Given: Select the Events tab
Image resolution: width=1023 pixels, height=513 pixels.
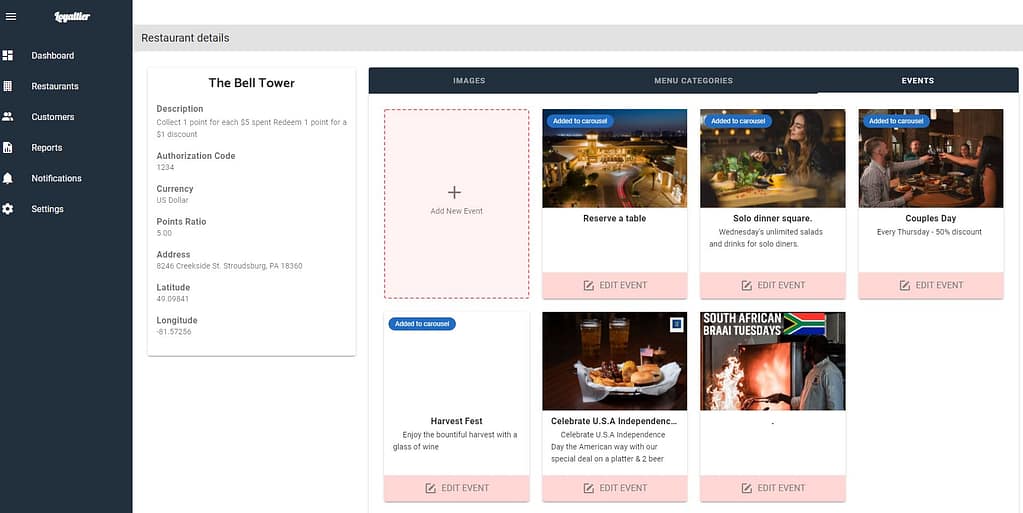Looking at the screenshot, I should [917, 81].
